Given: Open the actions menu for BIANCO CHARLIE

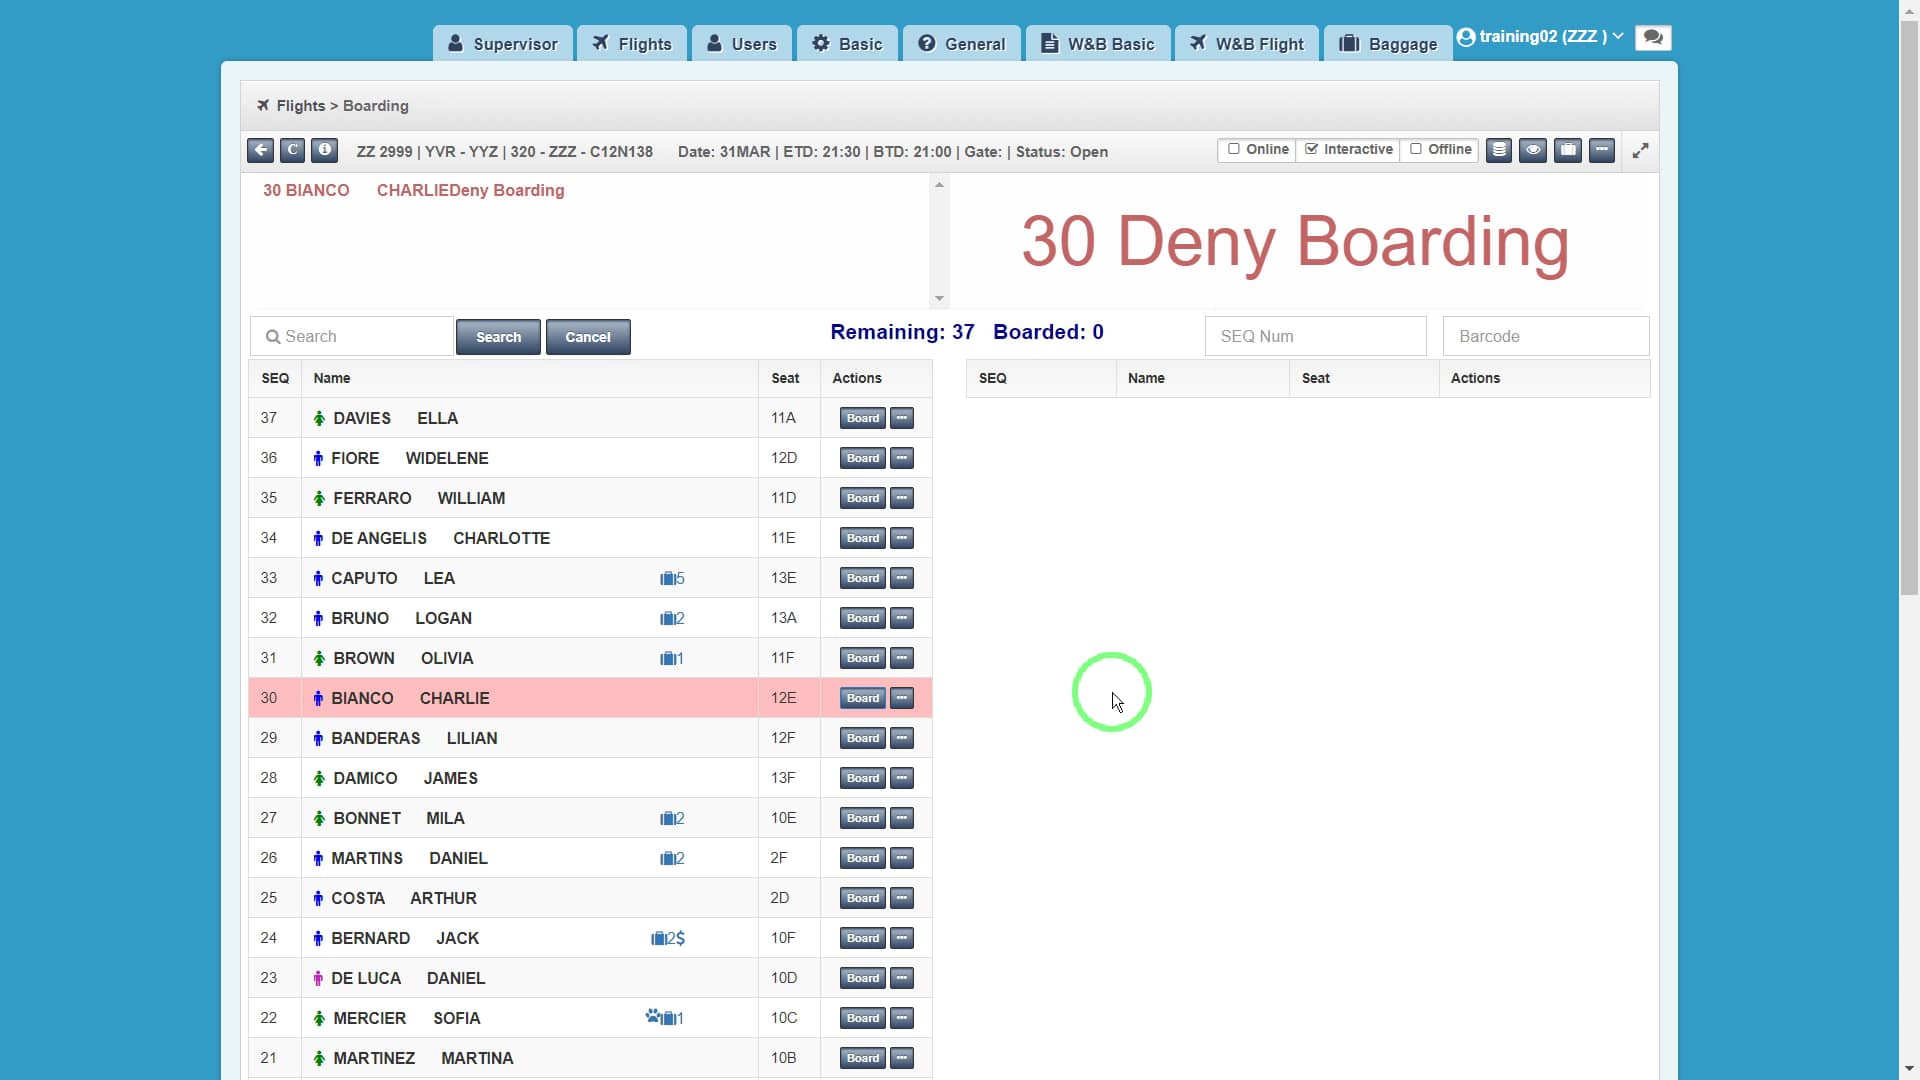Looking at the screenshot, I should point(901,698).
